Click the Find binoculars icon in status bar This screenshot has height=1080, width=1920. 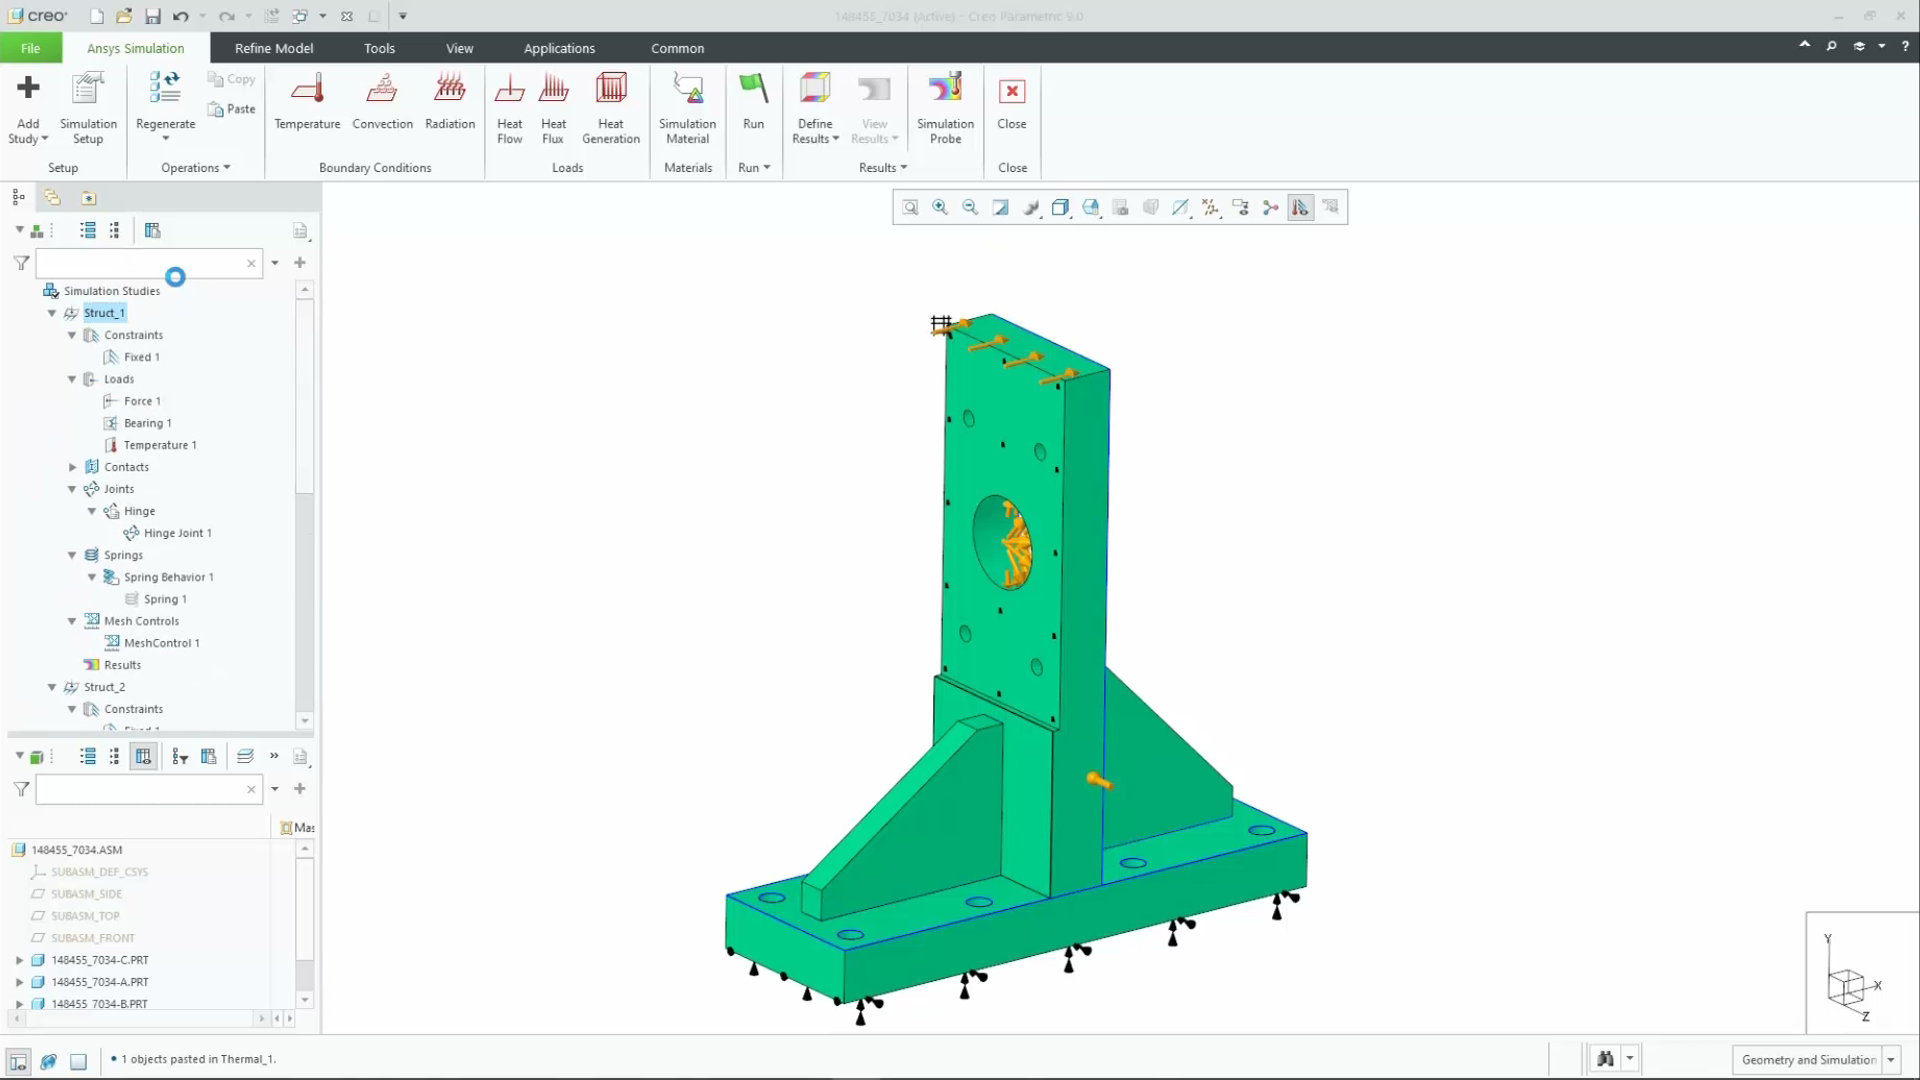tap(1605, 1059)
